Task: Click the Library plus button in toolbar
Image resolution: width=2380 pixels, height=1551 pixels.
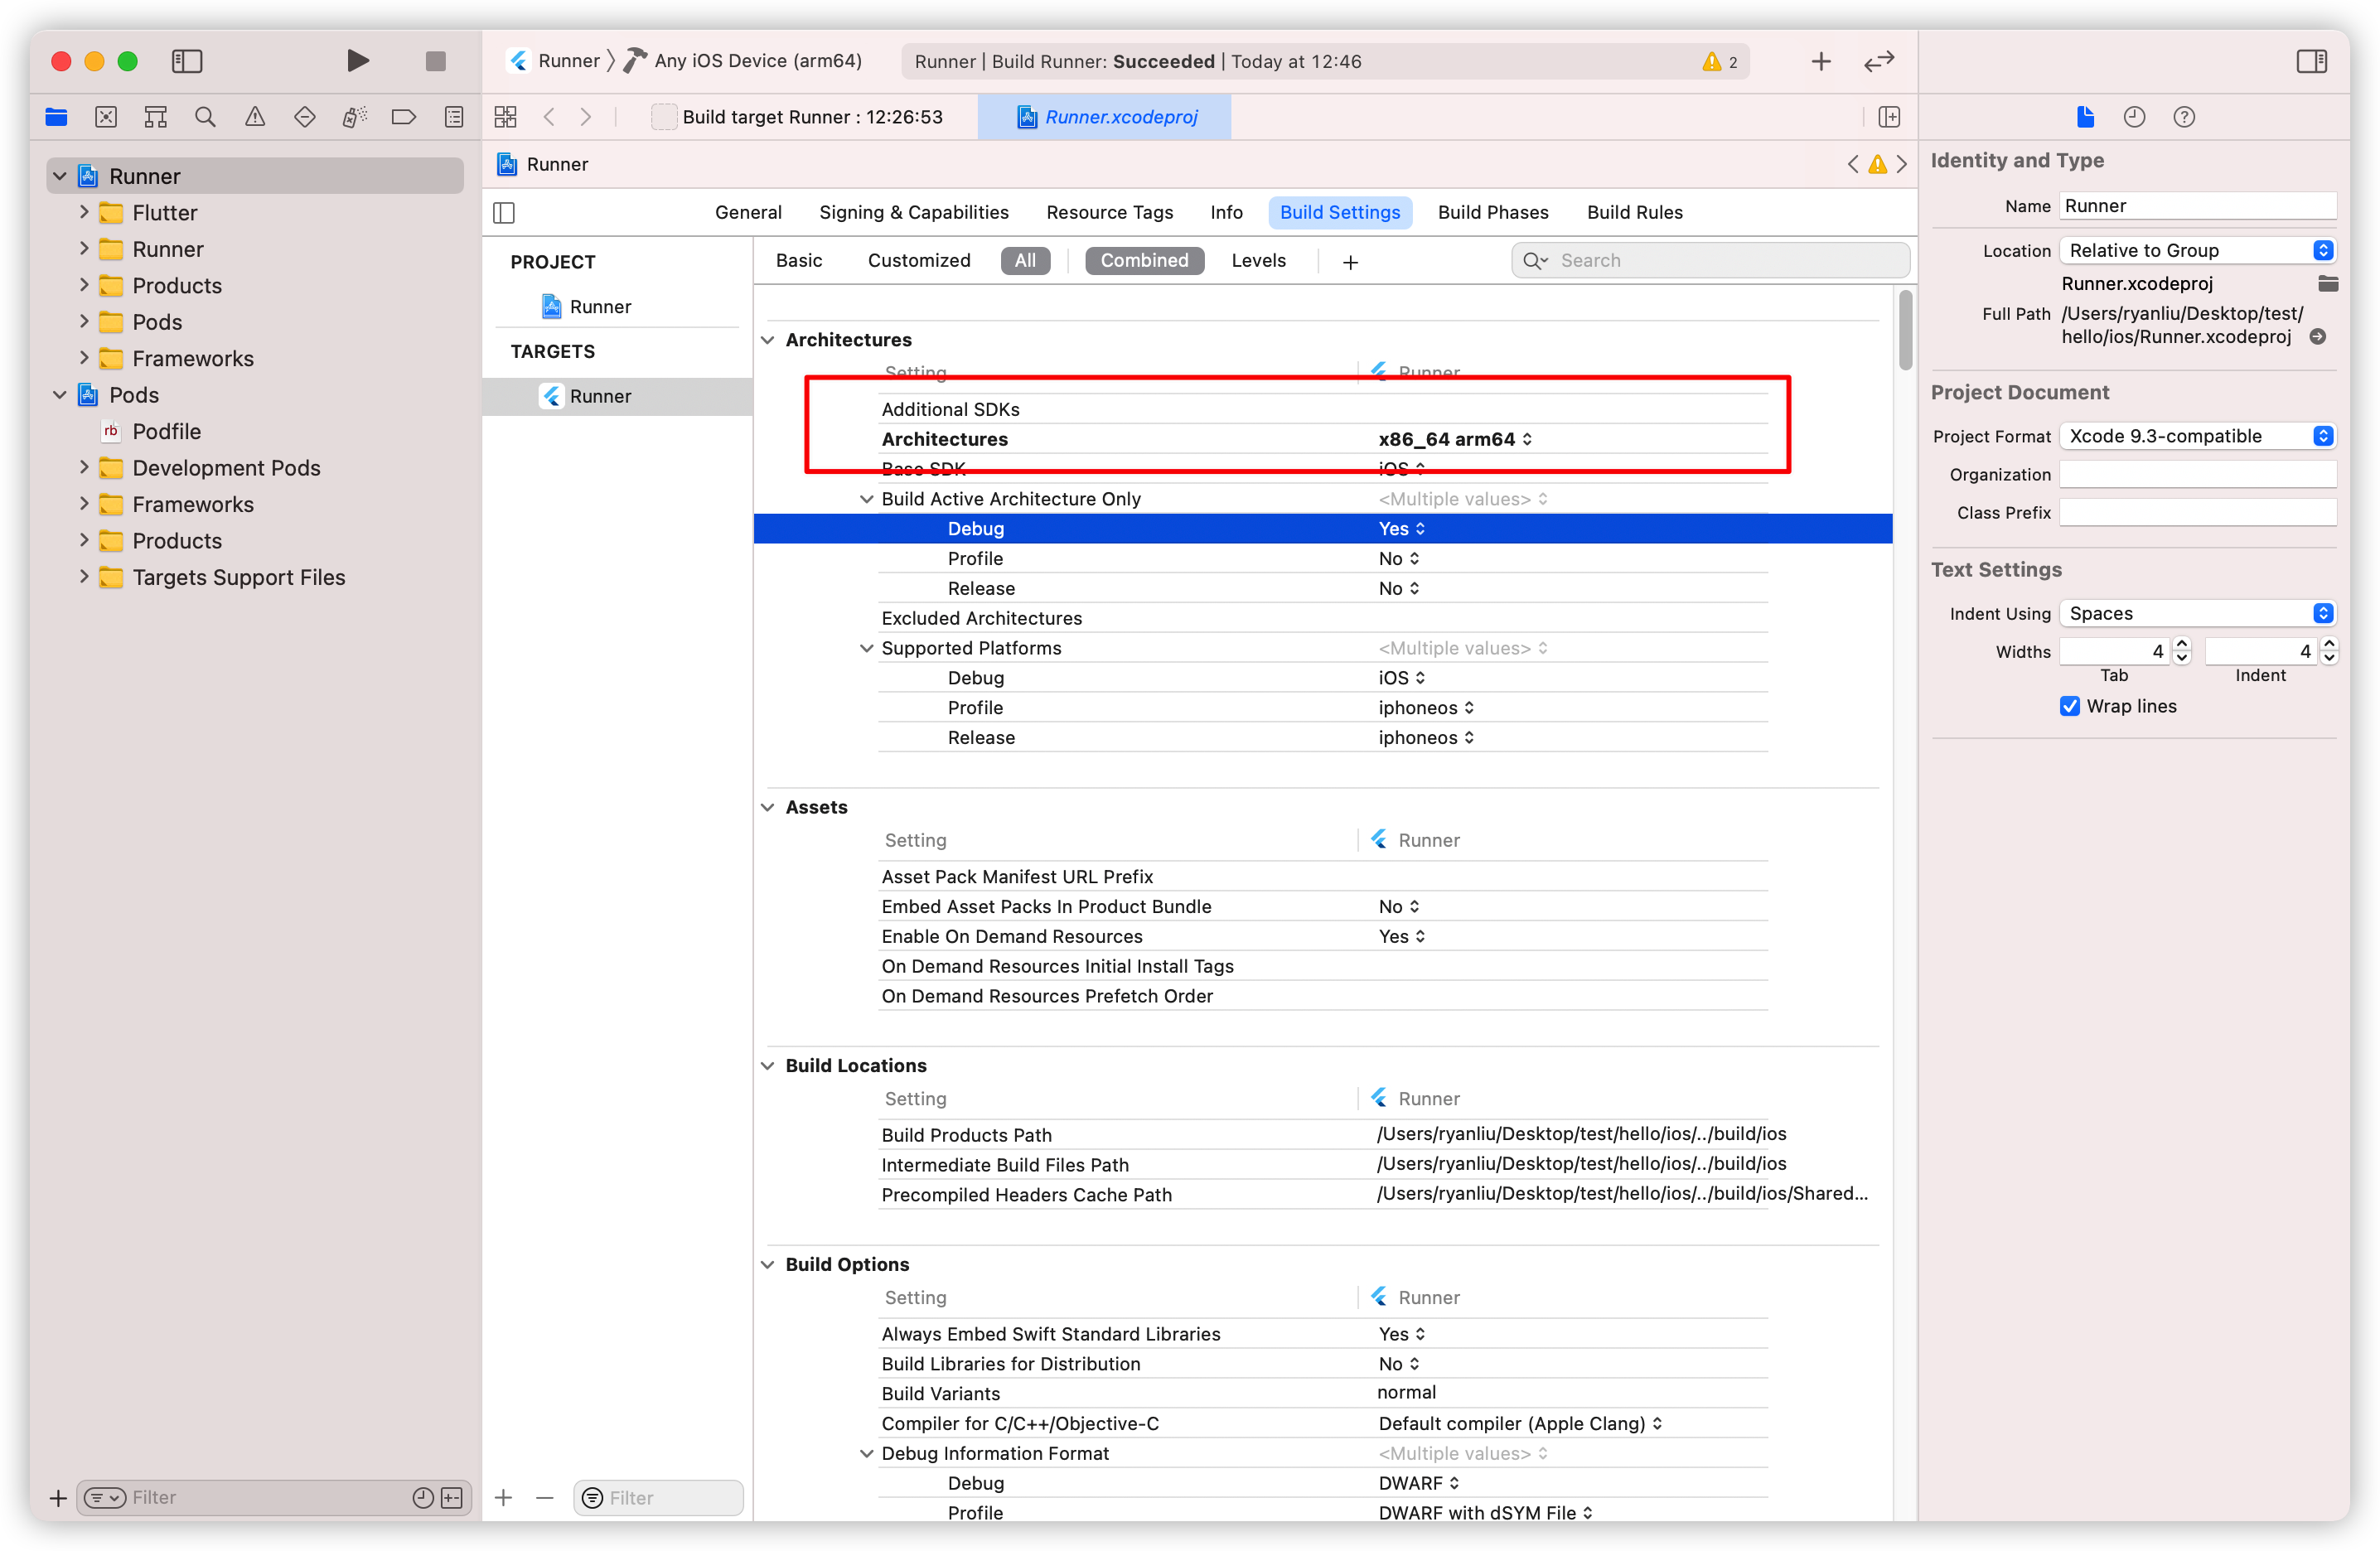Action: (x=1821, y=61)
